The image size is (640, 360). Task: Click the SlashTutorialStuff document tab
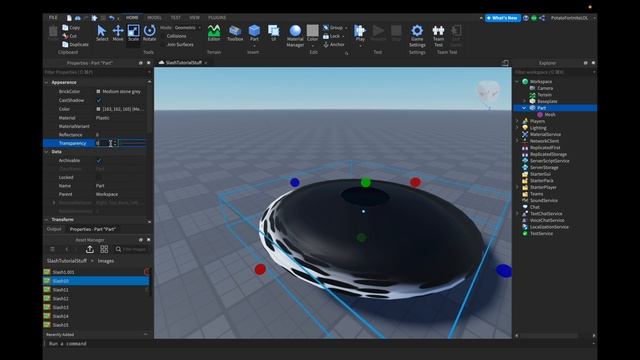182,62
